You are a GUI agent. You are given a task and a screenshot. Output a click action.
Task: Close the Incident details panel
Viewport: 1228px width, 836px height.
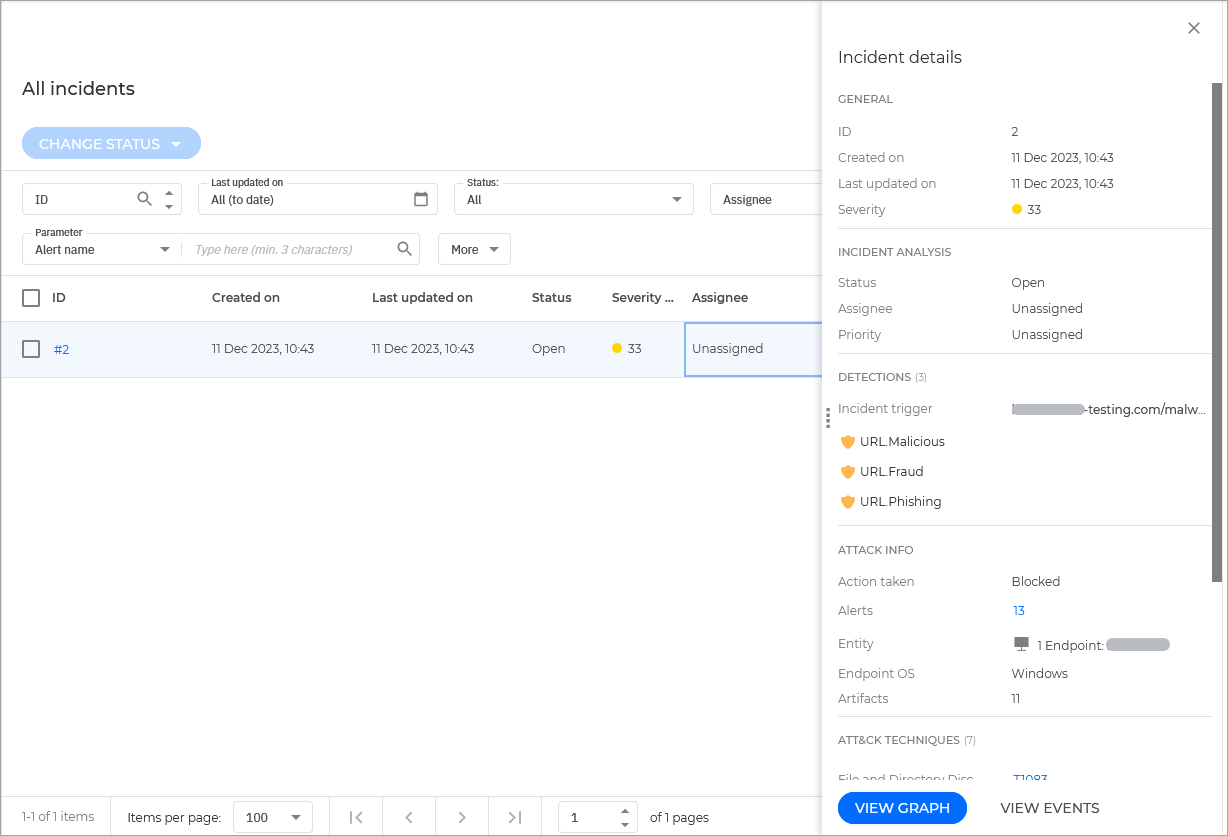(1193, 28)
